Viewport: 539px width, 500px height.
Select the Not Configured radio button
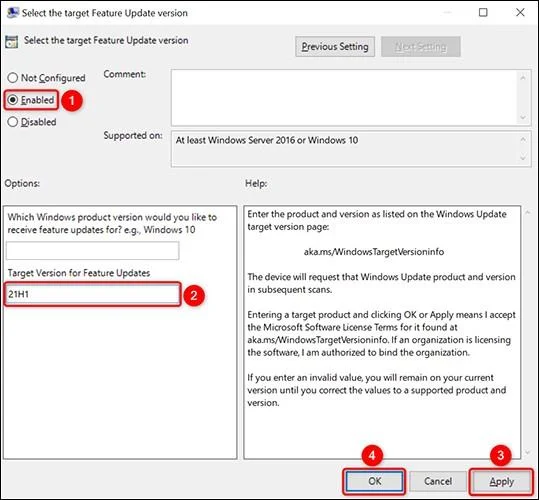[x=13, y=78]
